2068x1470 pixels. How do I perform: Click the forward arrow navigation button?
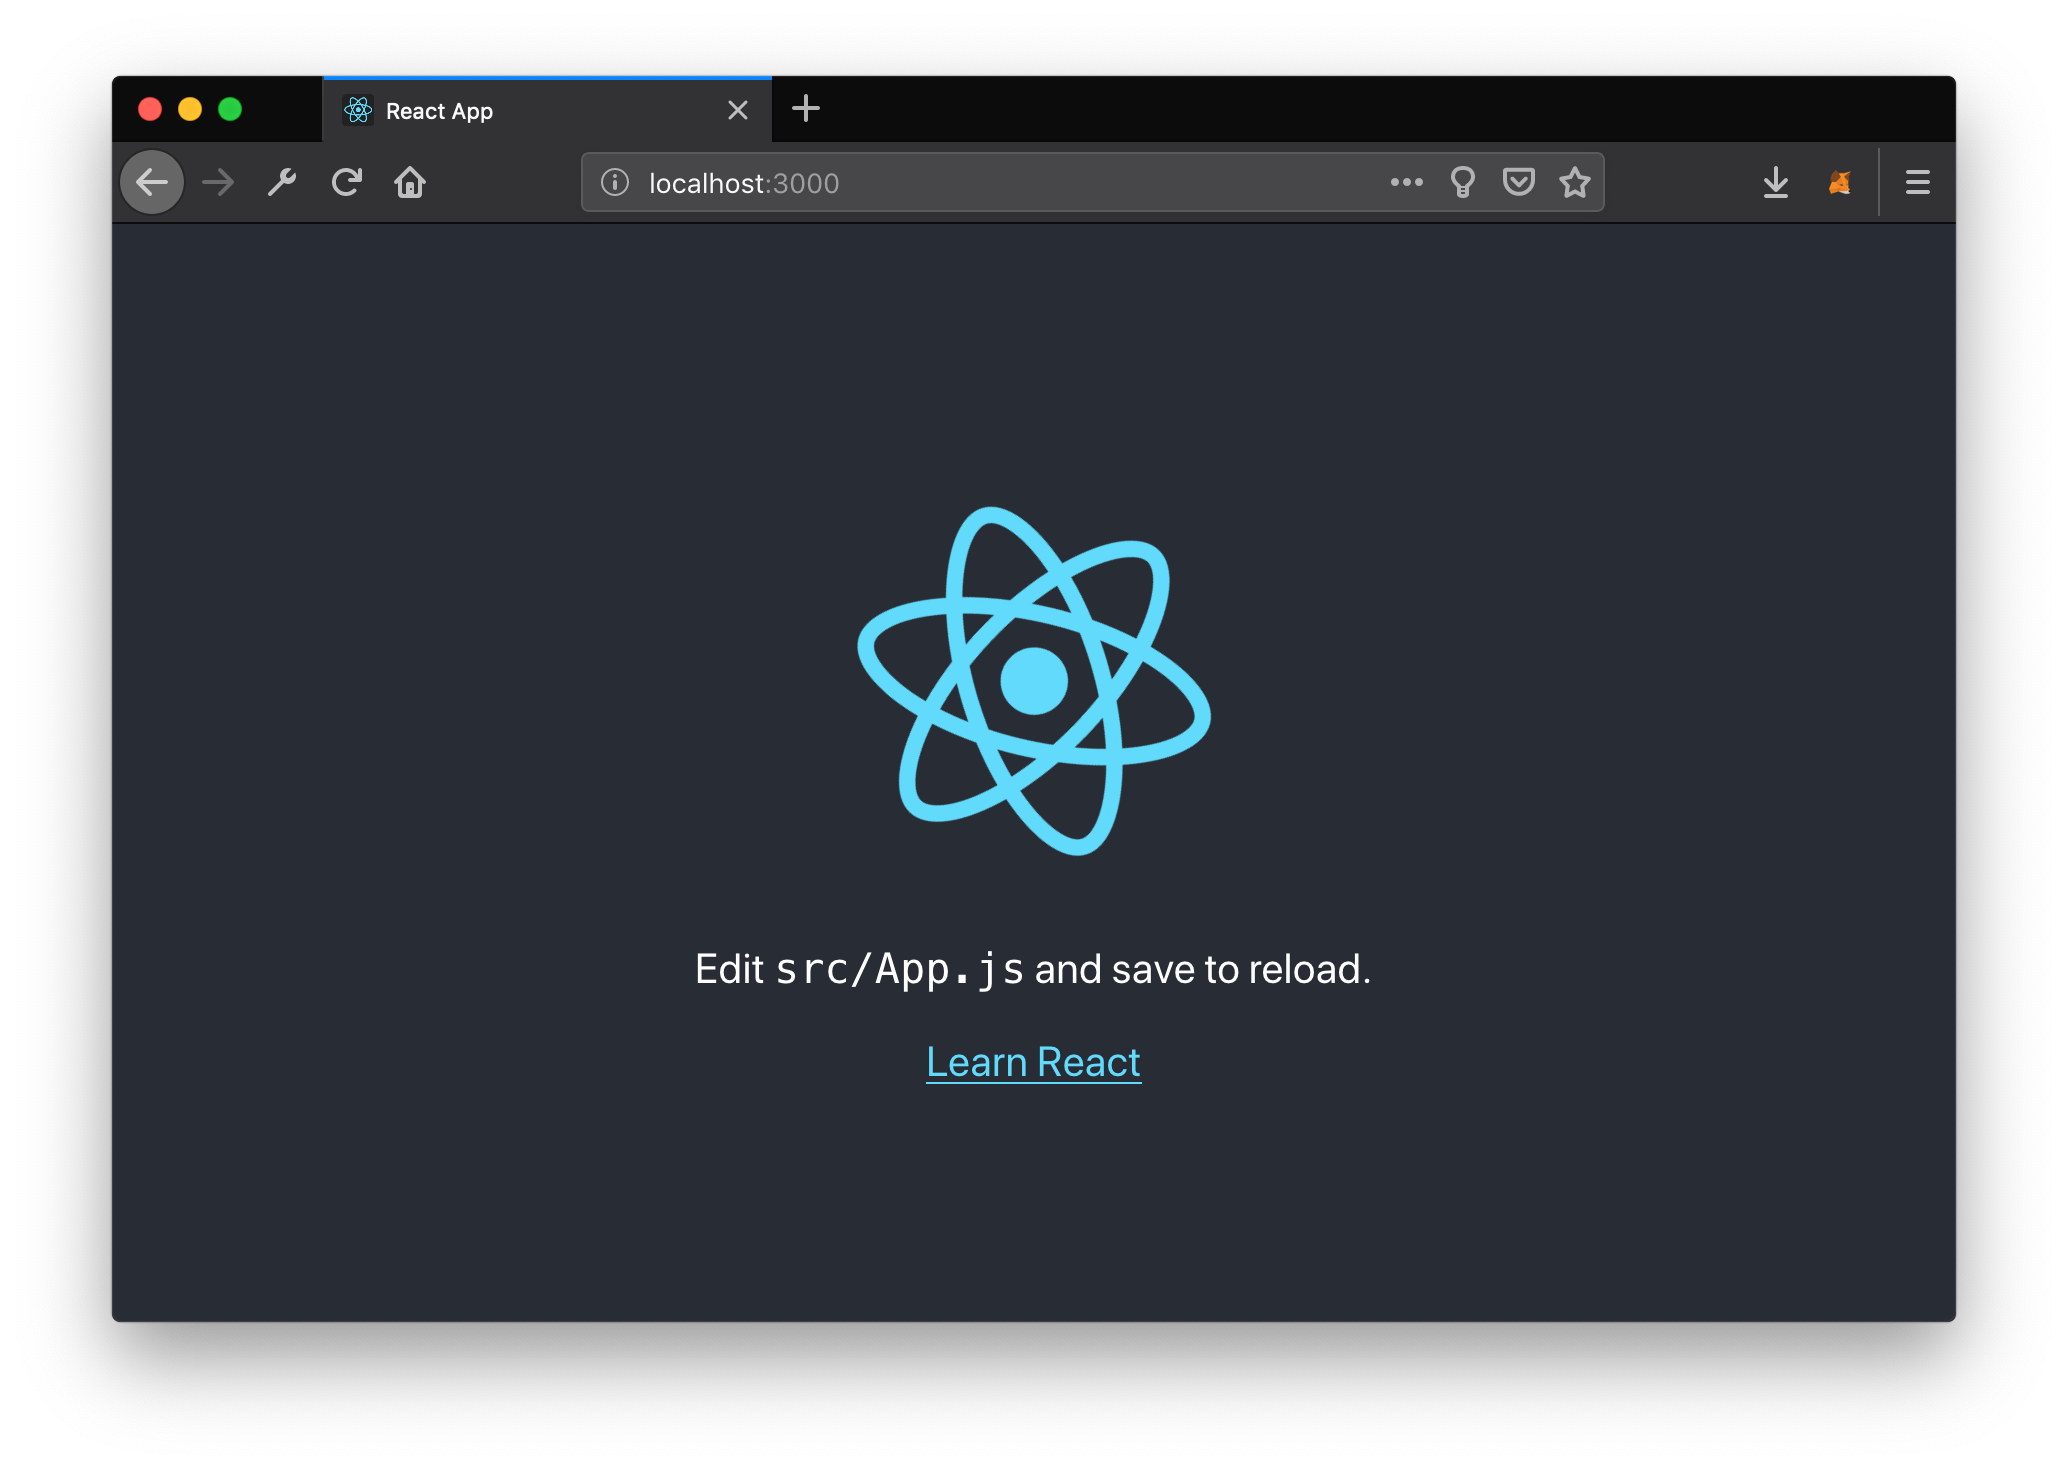[x=218, y=183]
